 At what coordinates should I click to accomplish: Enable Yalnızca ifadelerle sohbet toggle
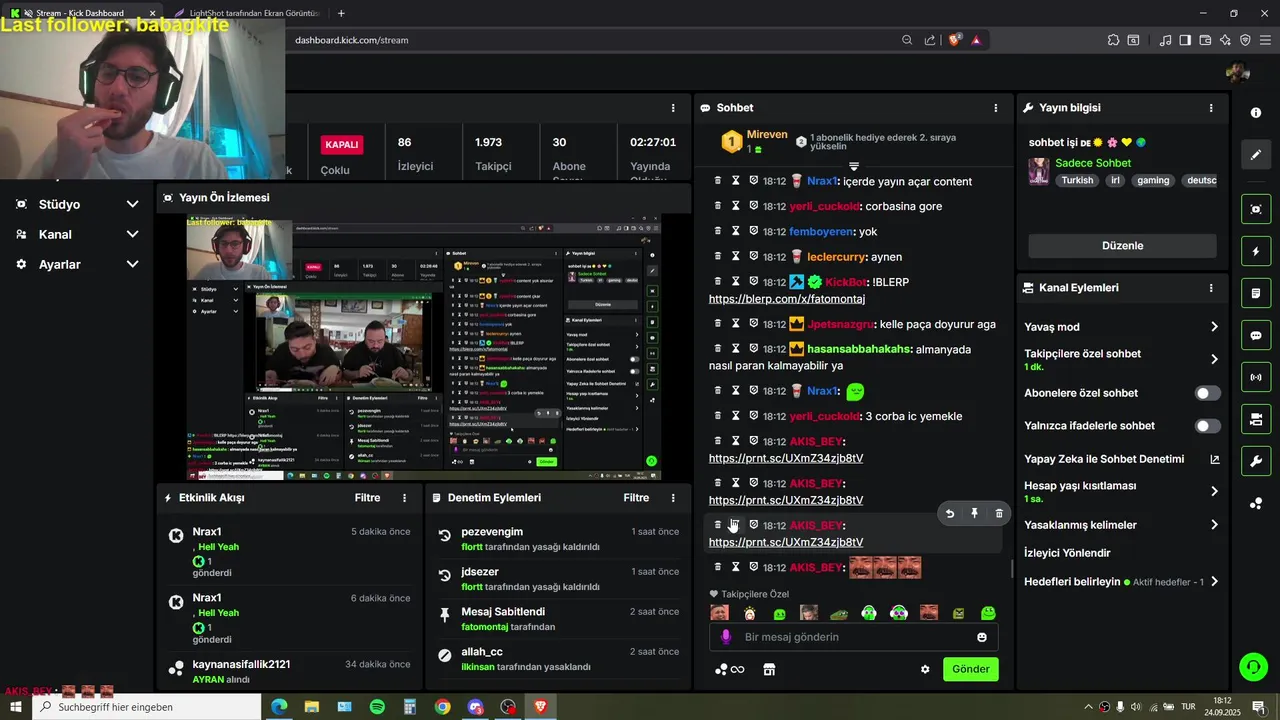pos(1208,426)
